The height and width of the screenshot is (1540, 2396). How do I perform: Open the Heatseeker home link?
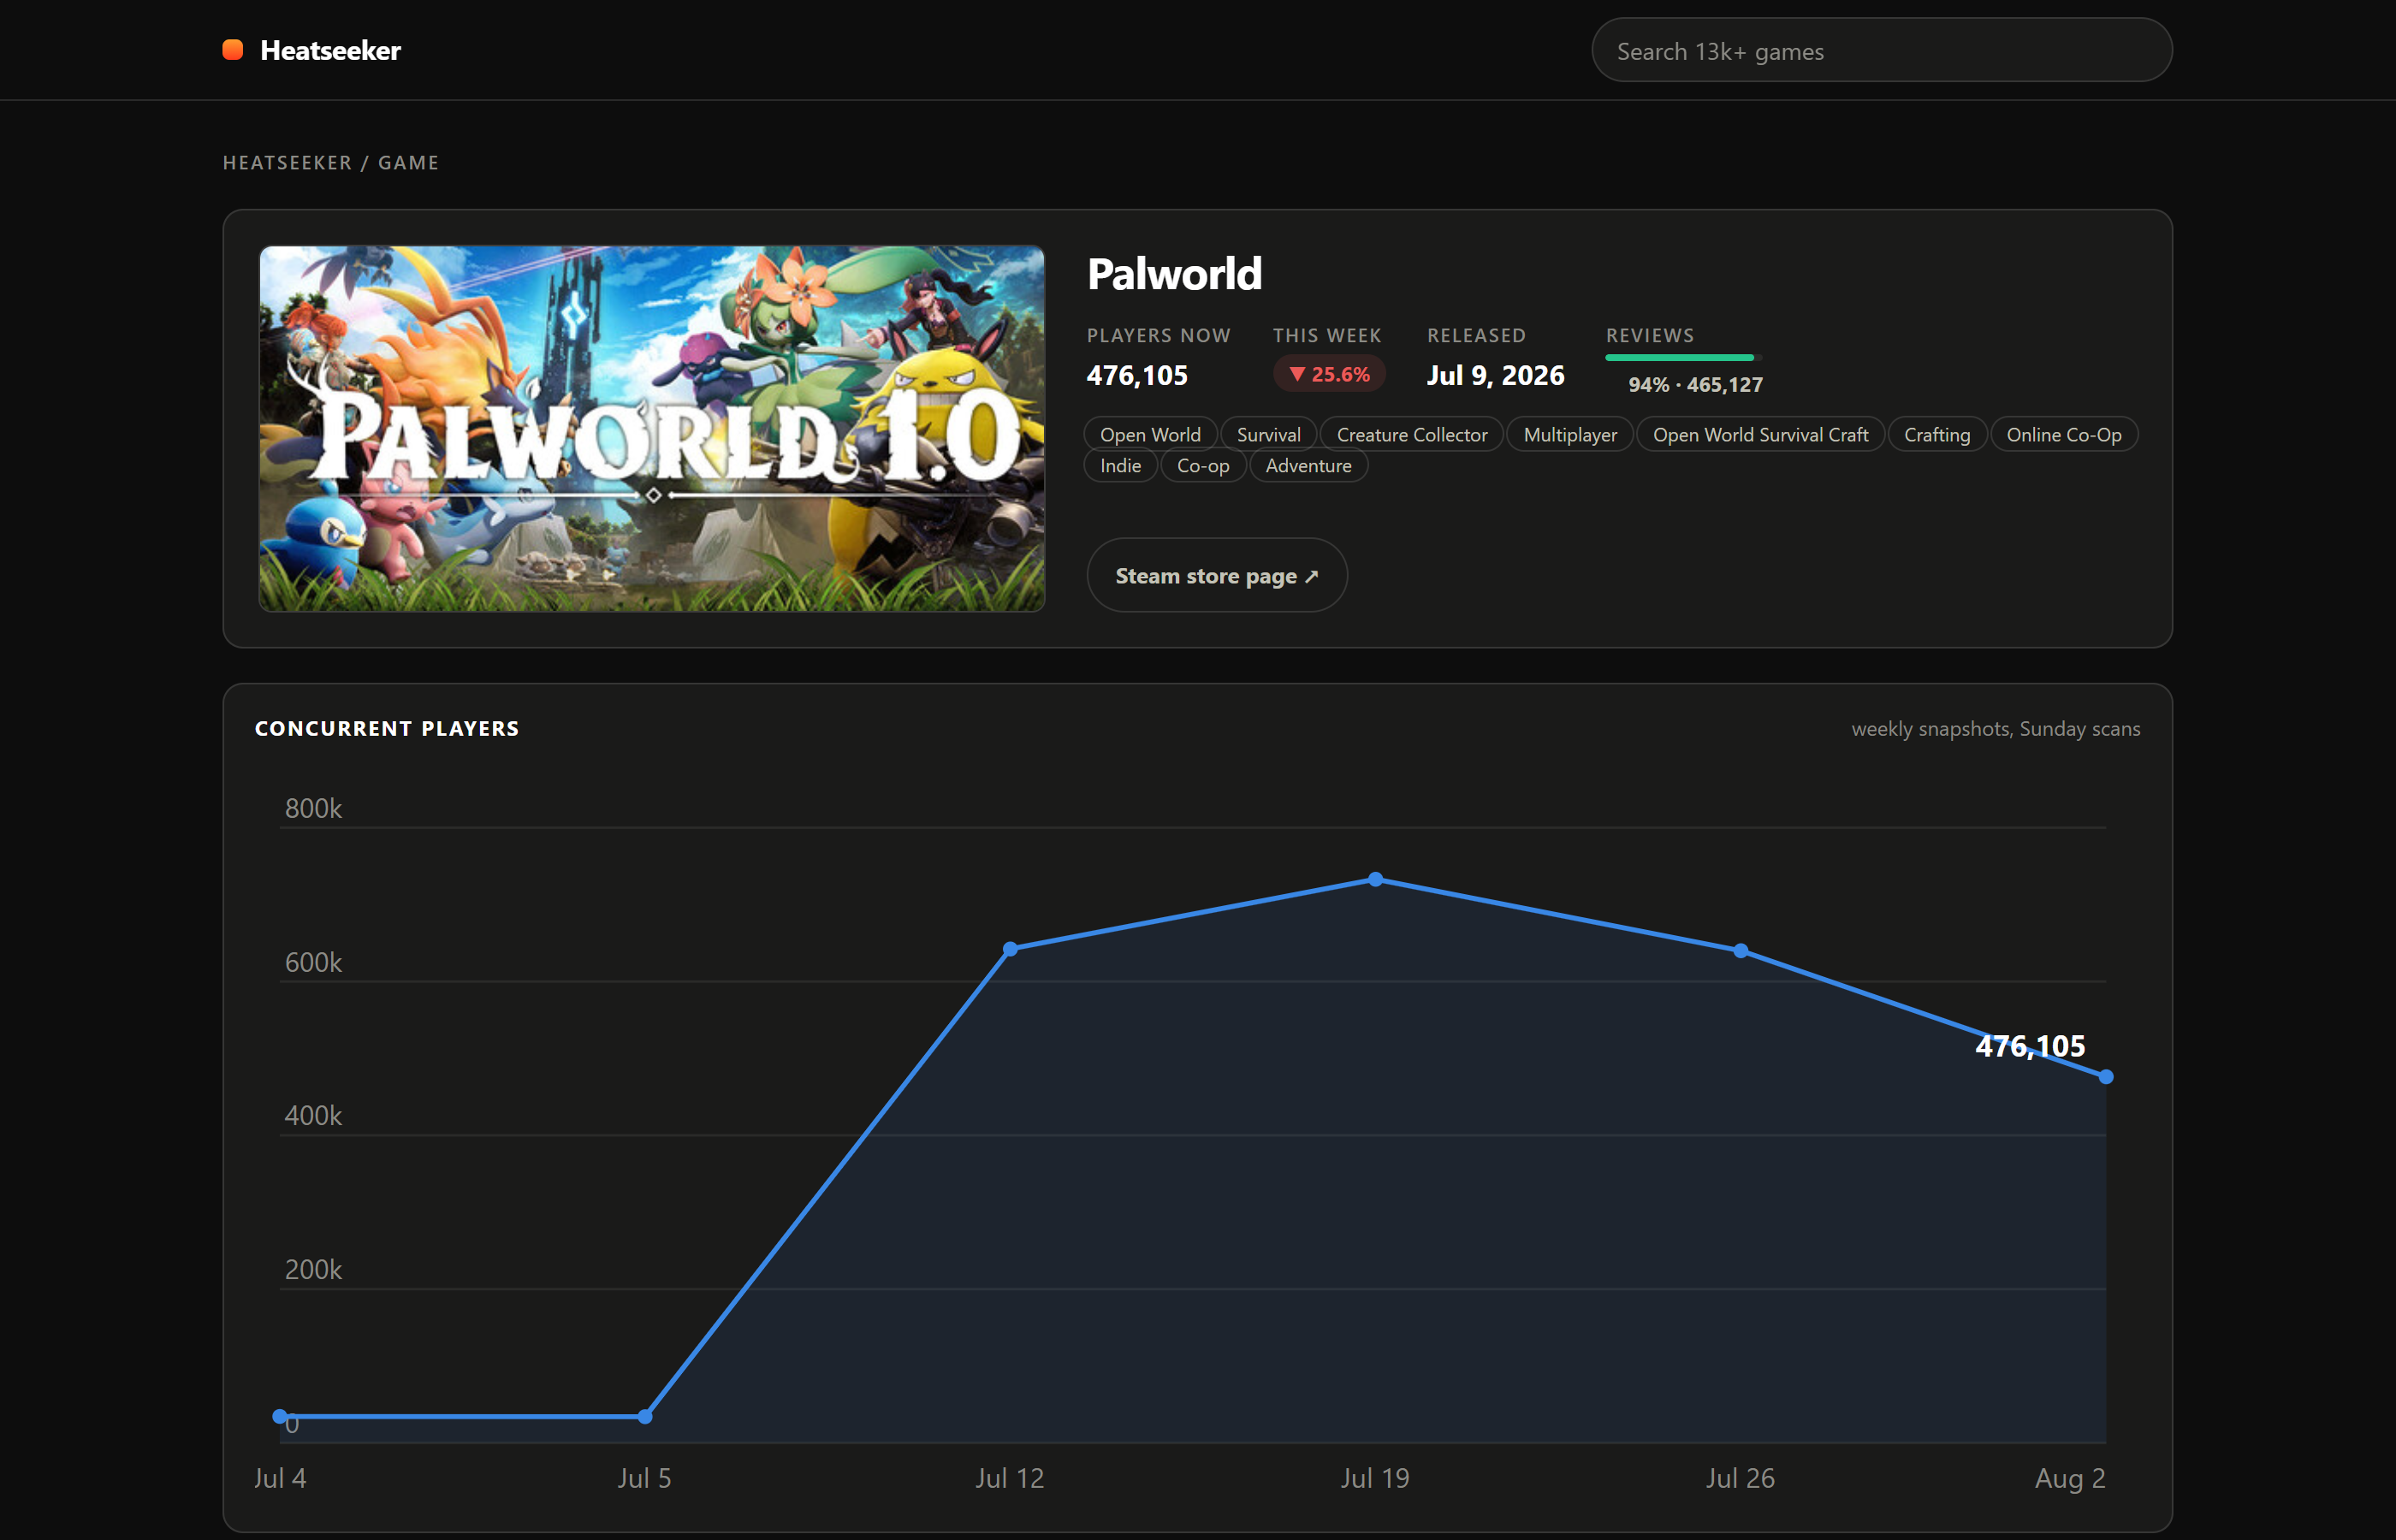[x=311, y=50]
